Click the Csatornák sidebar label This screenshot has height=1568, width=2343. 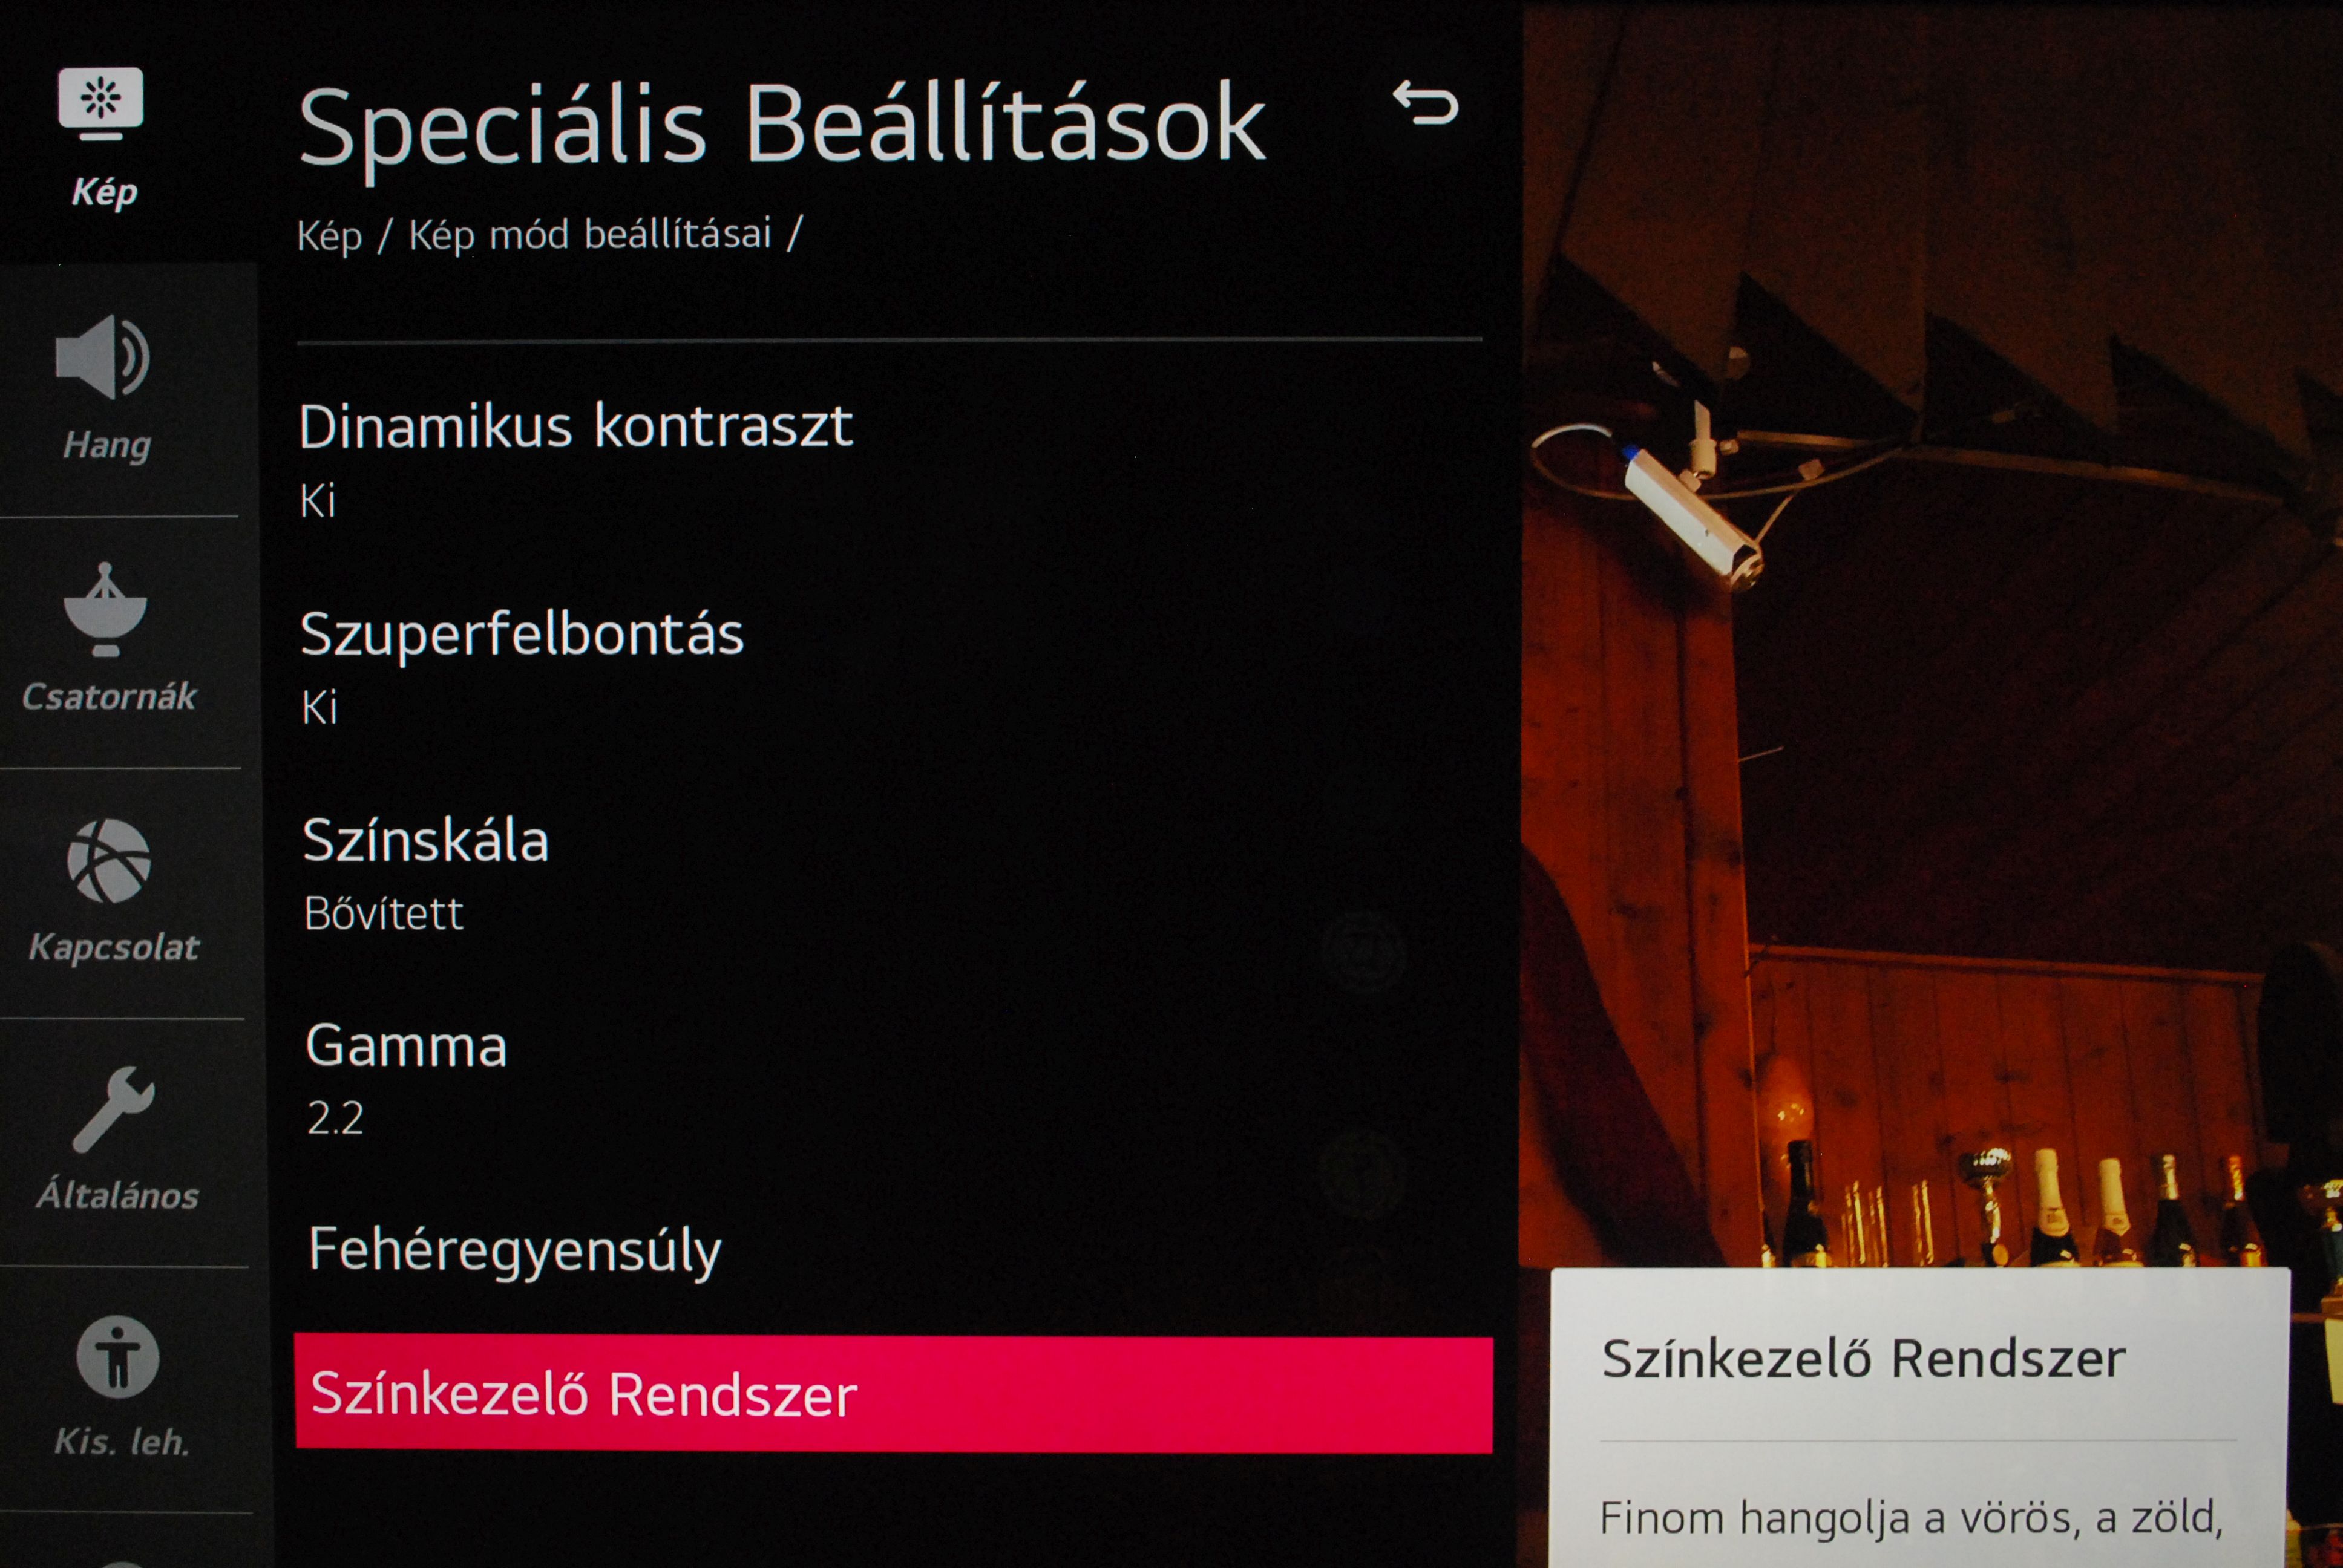tap(109, 696)
